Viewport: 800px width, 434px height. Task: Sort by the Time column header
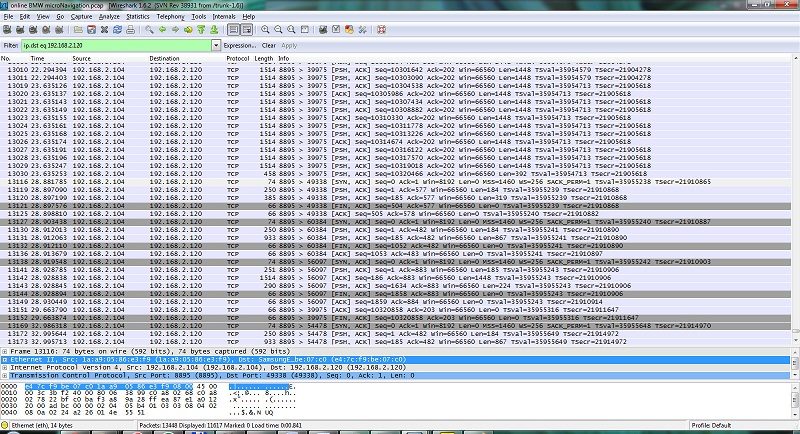pos(49,59)
